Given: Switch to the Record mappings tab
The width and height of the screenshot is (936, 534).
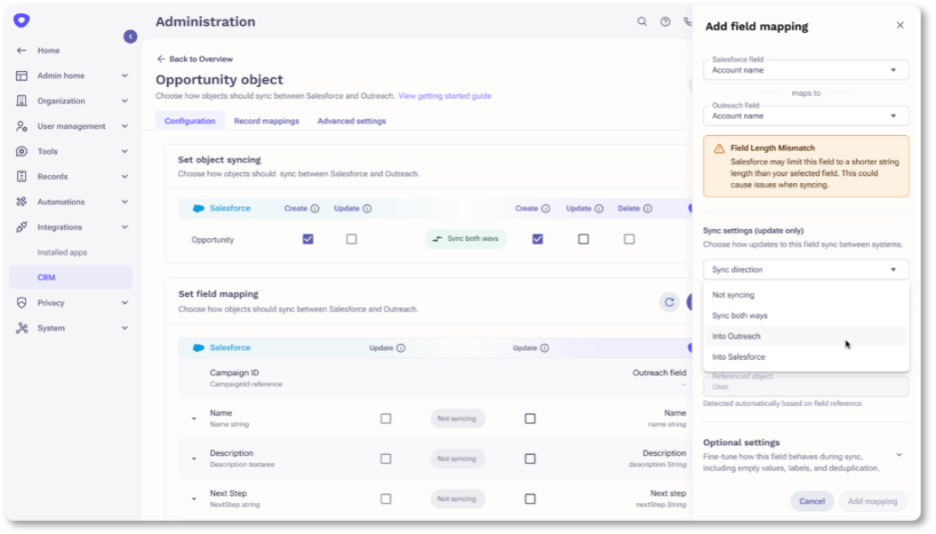Looking at the screenshot, I should click(x=266, y=121).
